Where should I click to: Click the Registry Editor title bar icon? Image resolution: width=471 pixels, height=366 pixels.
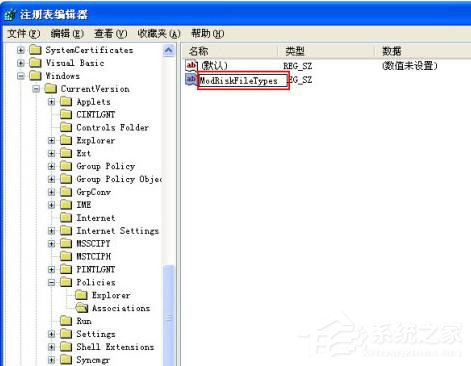coord(10,15)
